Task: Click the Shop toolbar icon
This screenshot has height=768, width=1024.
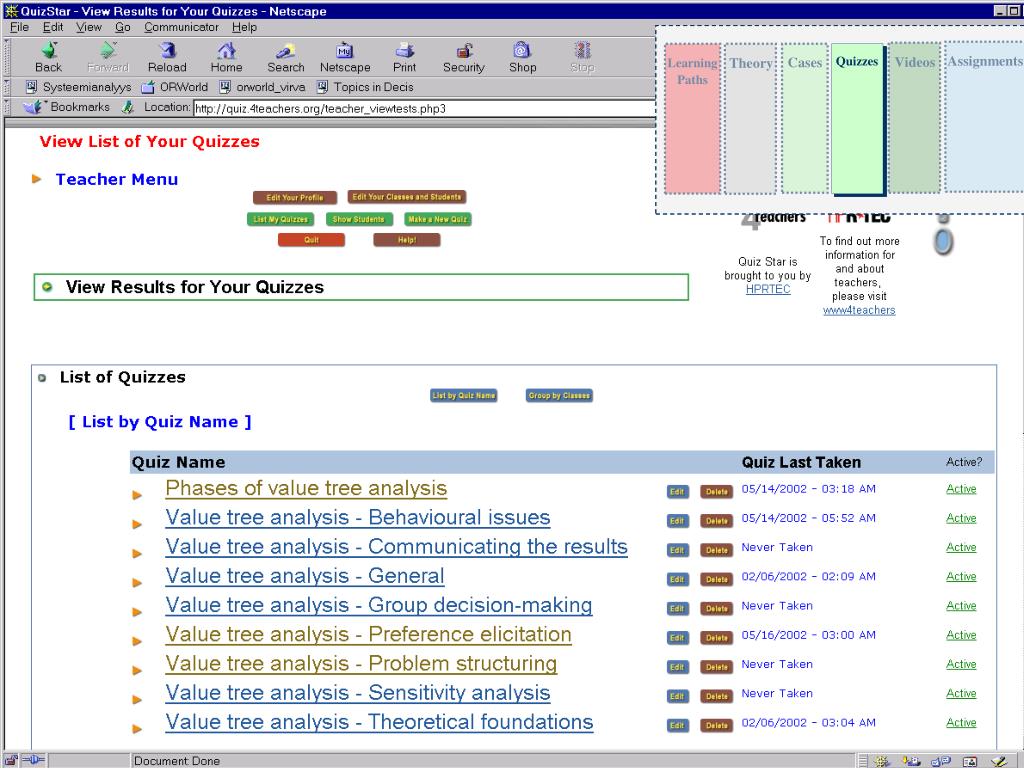Action: pyautogui.click(x=522, y=51)
